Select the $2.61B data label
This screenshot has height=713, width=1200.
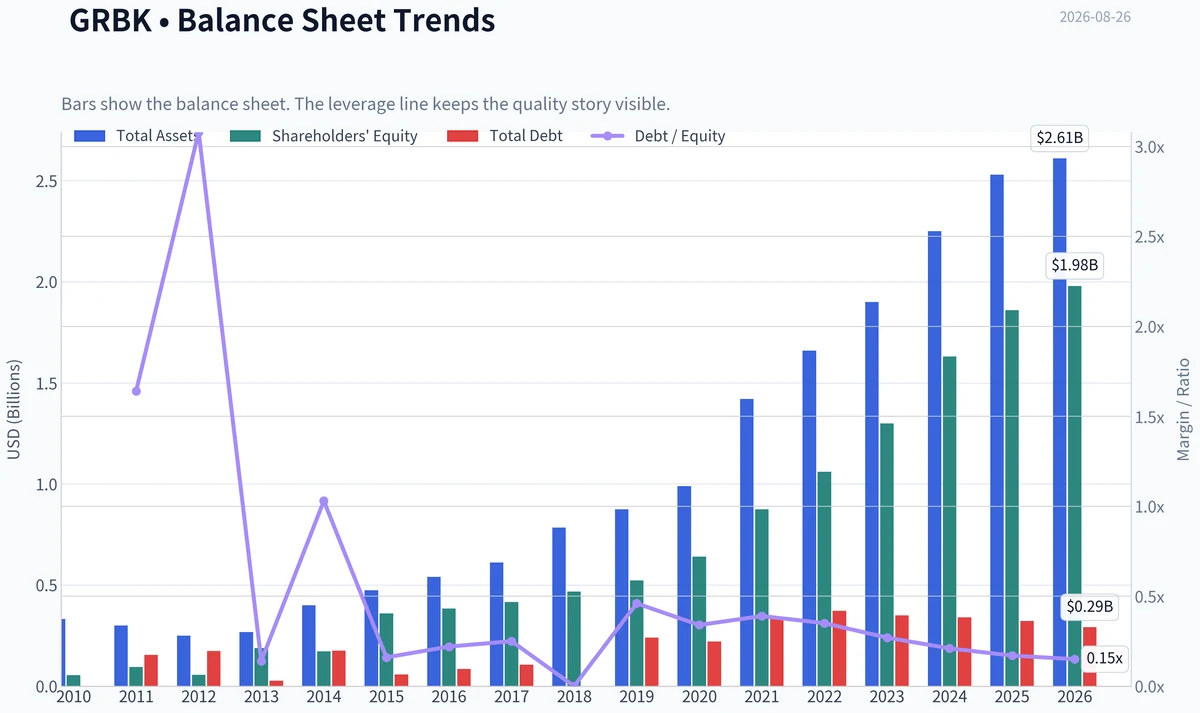point(1059,138)
